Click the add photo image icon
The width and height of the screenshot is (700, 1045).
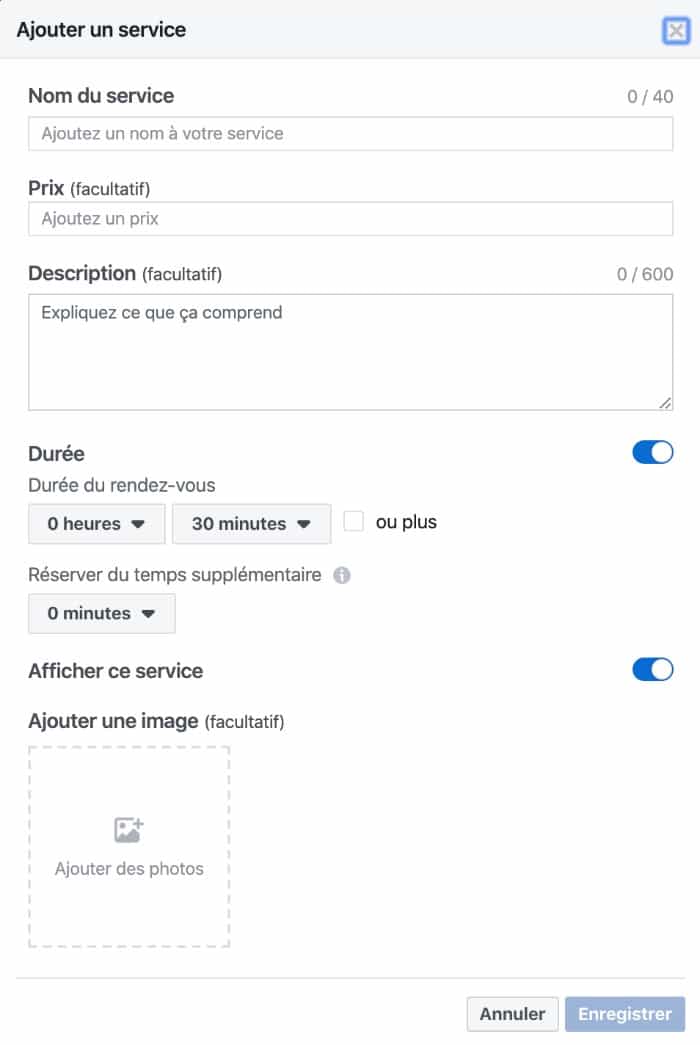[x=129, y=829]
